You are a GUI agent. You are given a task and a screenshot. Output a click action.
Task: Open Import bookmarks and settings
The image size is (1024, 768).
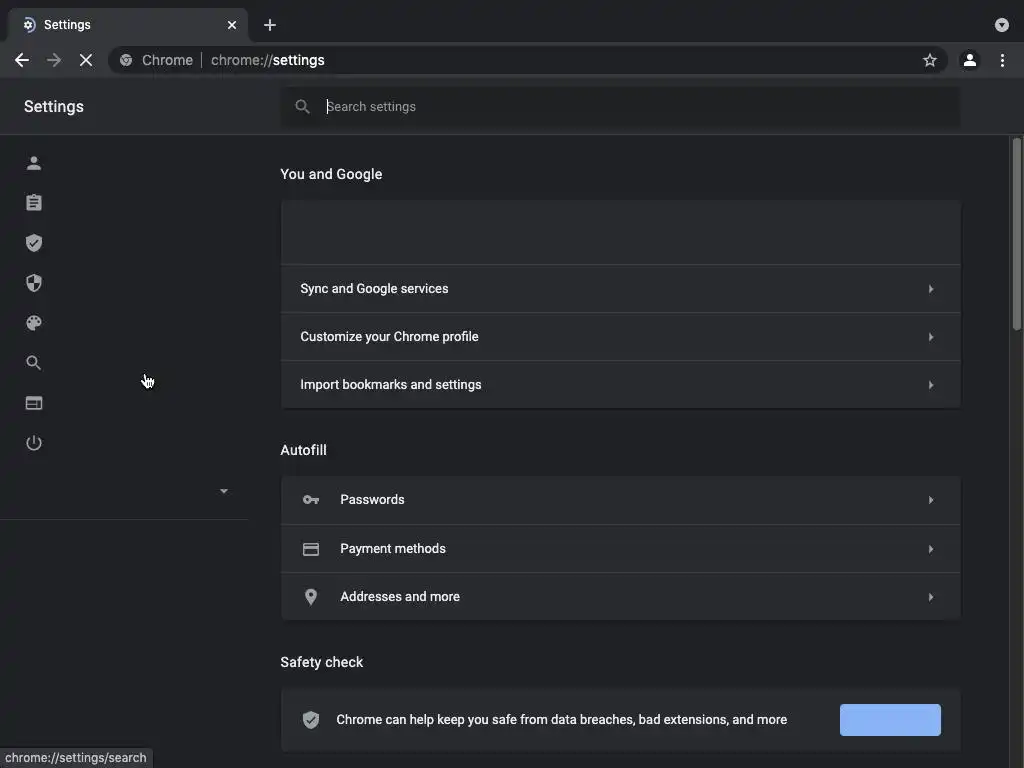click(620, 385)
